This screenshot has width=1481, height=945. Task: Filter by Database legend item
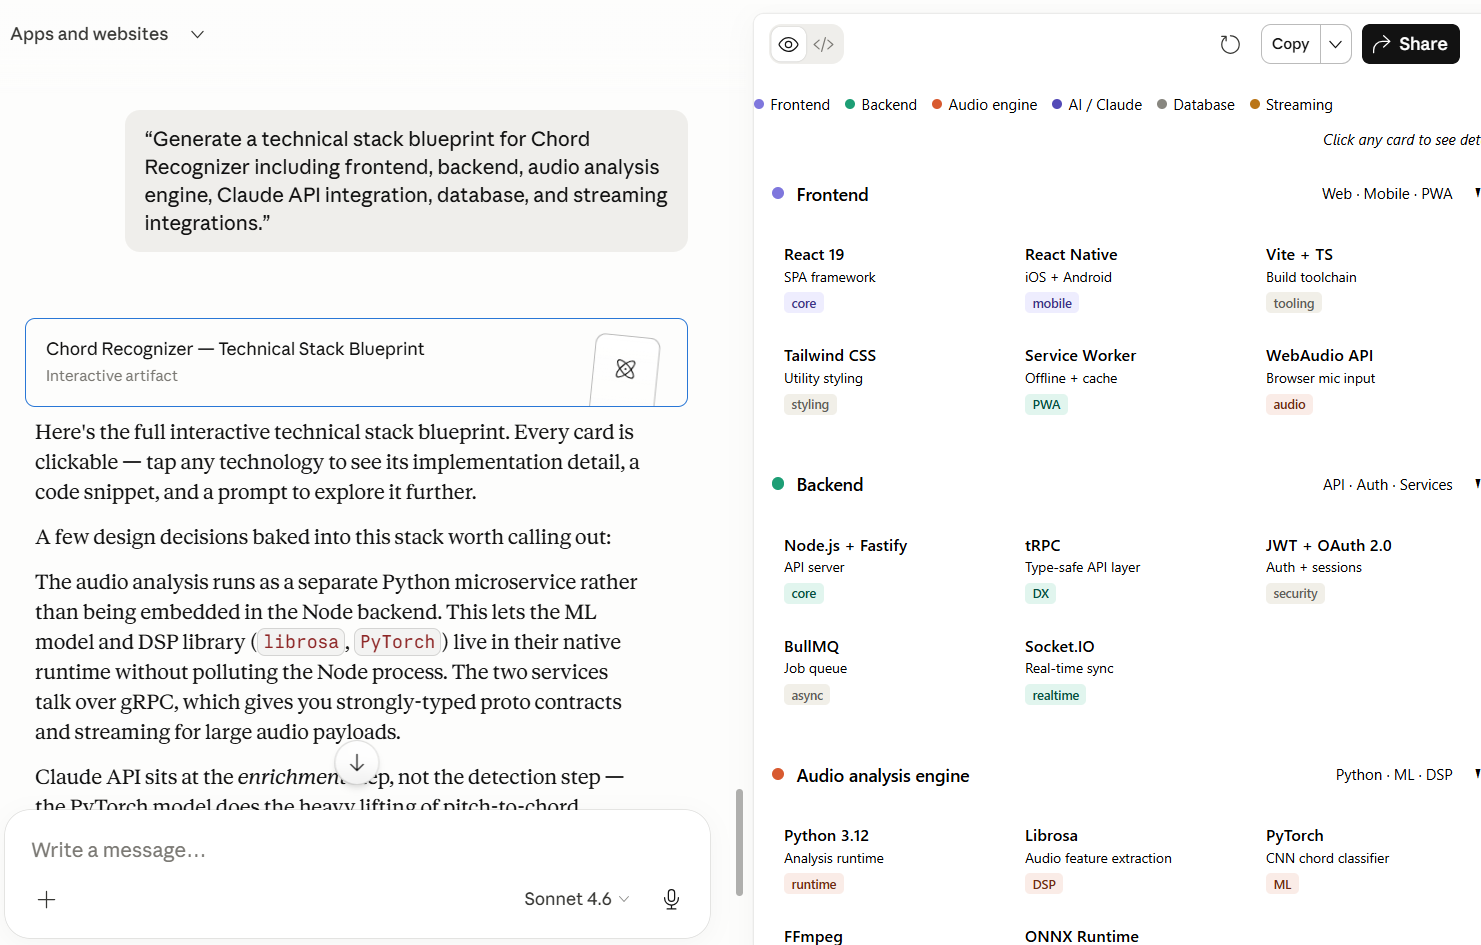pos(1196,105)
